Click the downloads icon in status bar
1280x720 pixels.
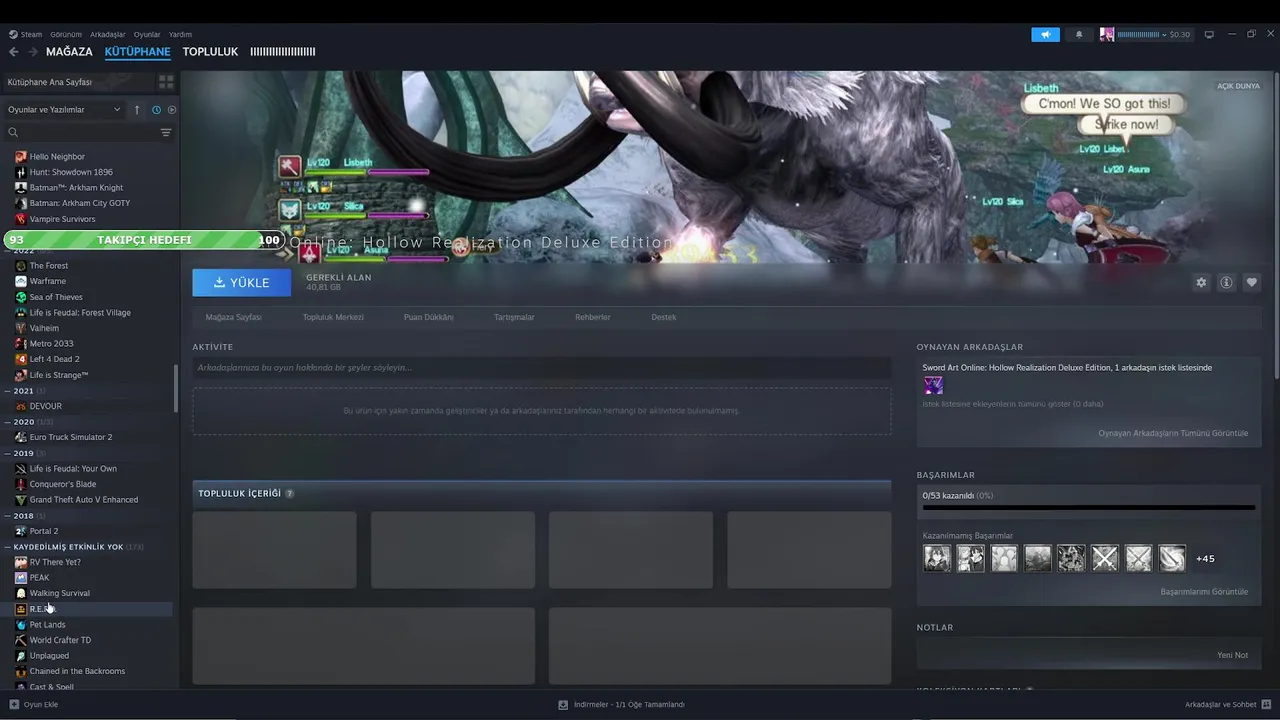tap(563, 704)
